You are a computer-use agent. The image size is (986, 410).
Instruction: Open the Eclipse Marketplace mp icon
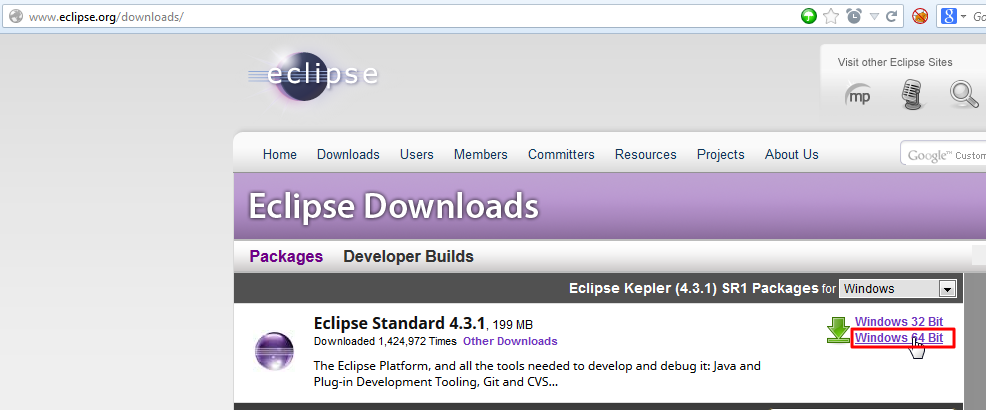click(856, 95)
